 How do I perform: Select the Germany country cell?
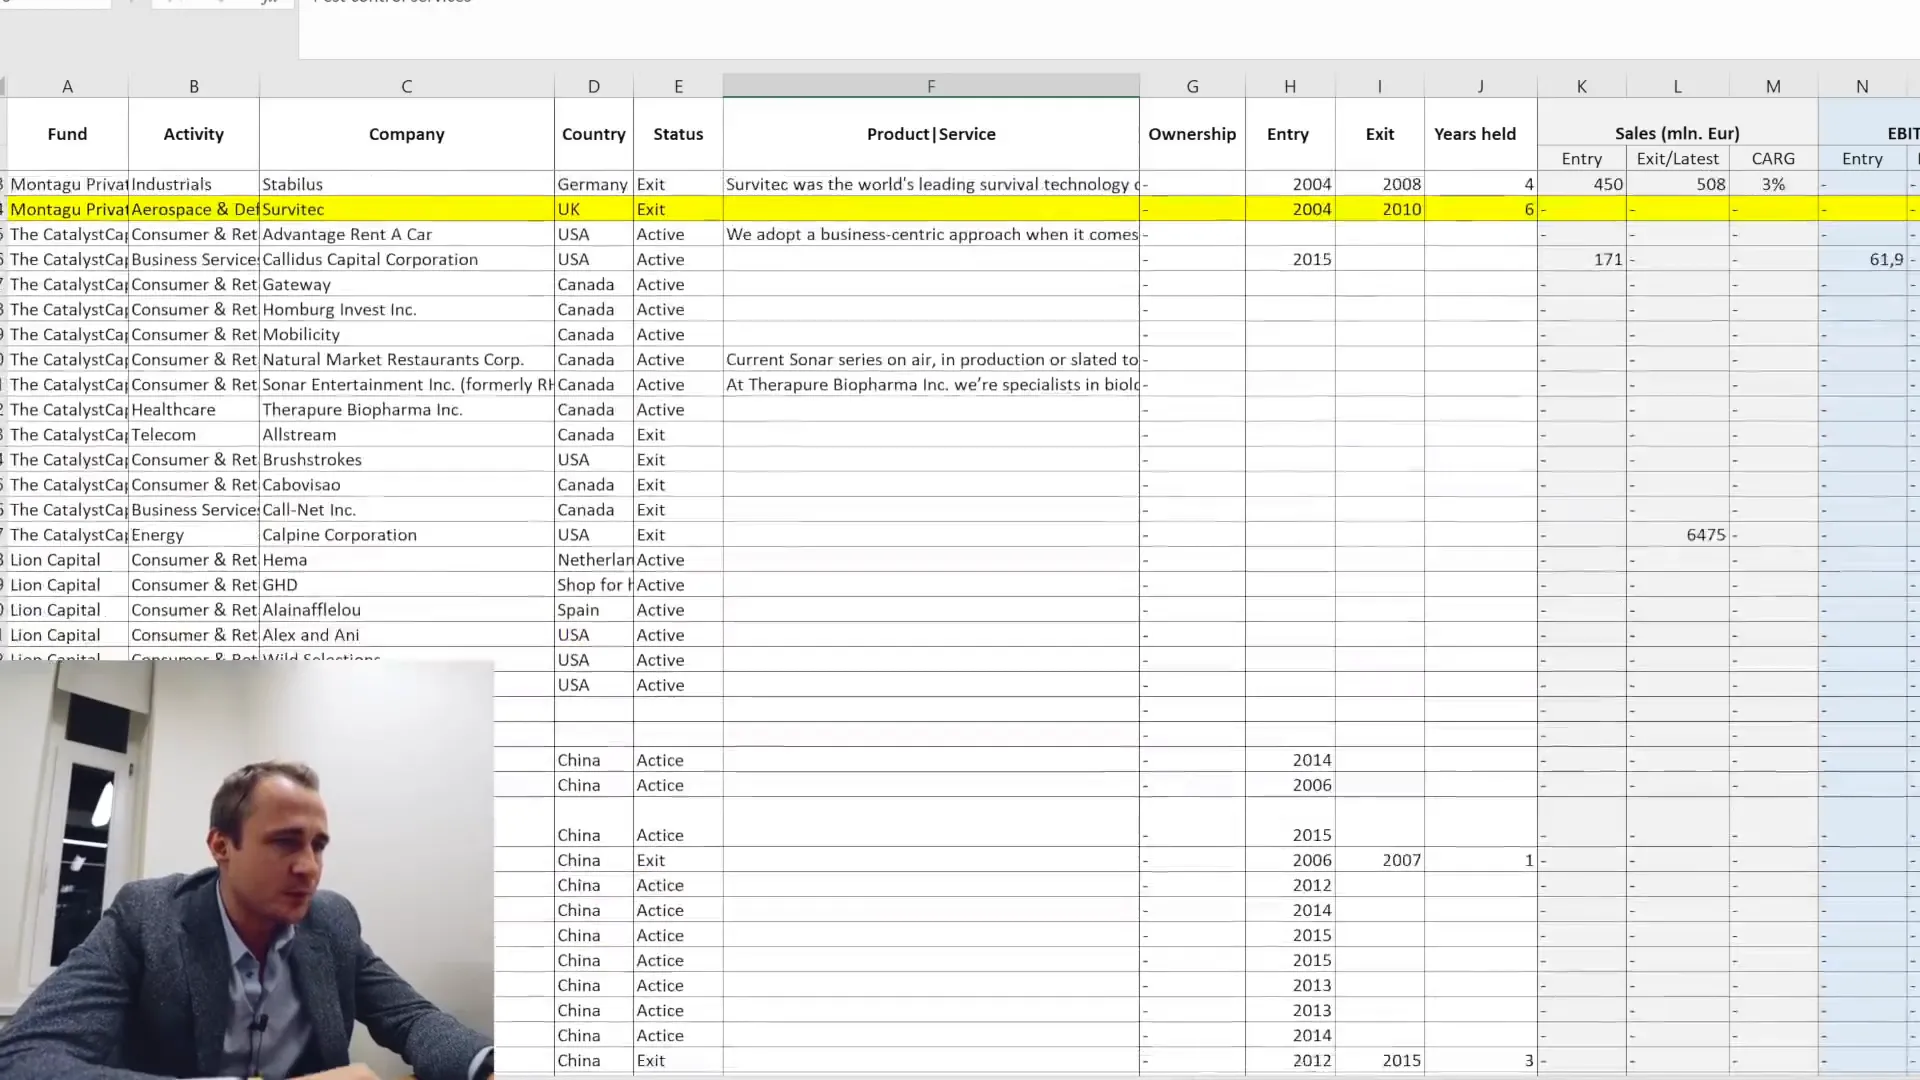(x=593, y=184)
